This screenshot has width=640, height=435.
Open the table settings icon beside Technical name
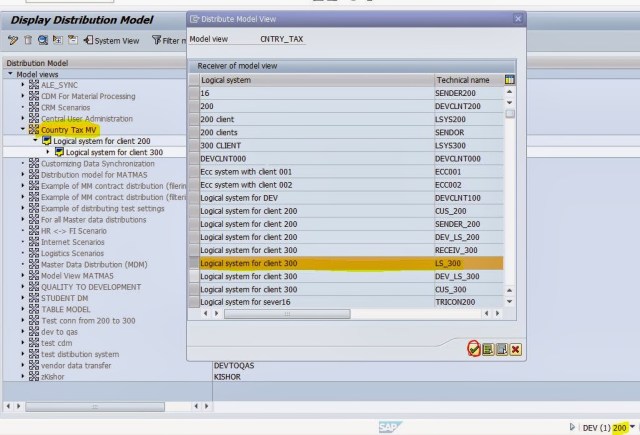[510, 79]
